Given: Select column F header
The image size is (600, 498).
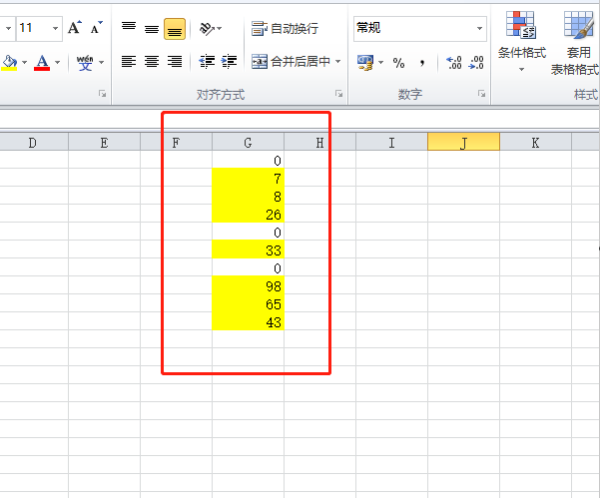Looking at the screenshot, I should 176,143.
